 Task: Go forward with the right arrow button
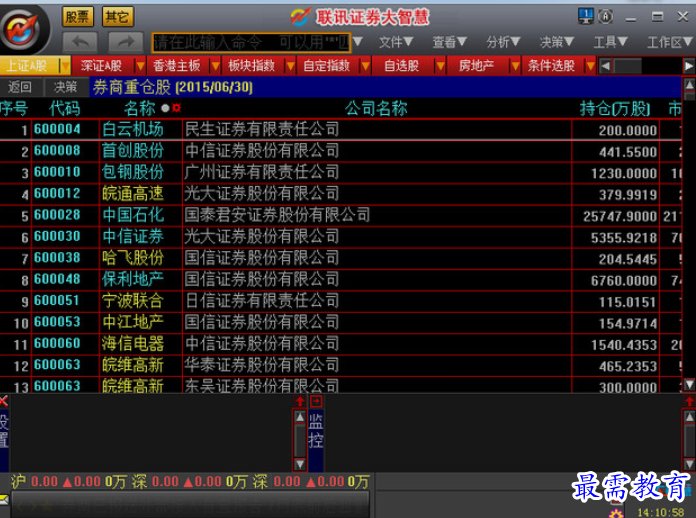point(126,43)
